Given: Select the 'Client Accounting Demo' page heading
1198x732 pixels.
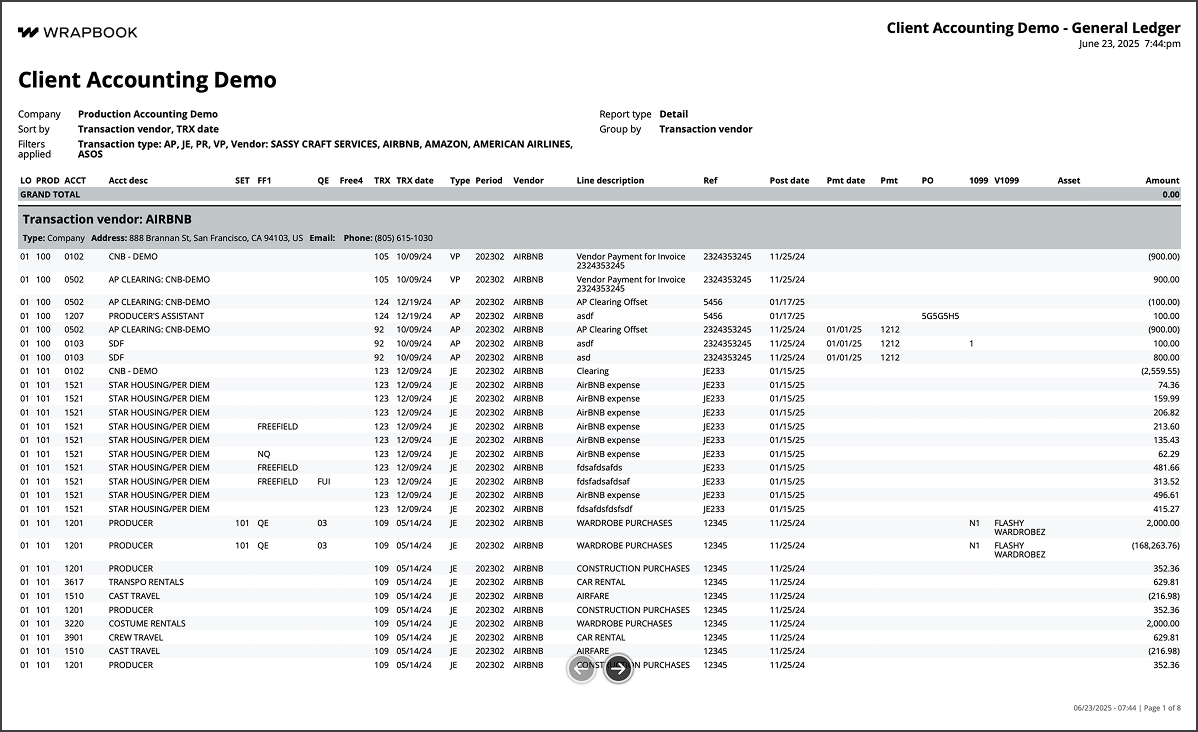Looking at the screenshot, I should click(147, 79).
